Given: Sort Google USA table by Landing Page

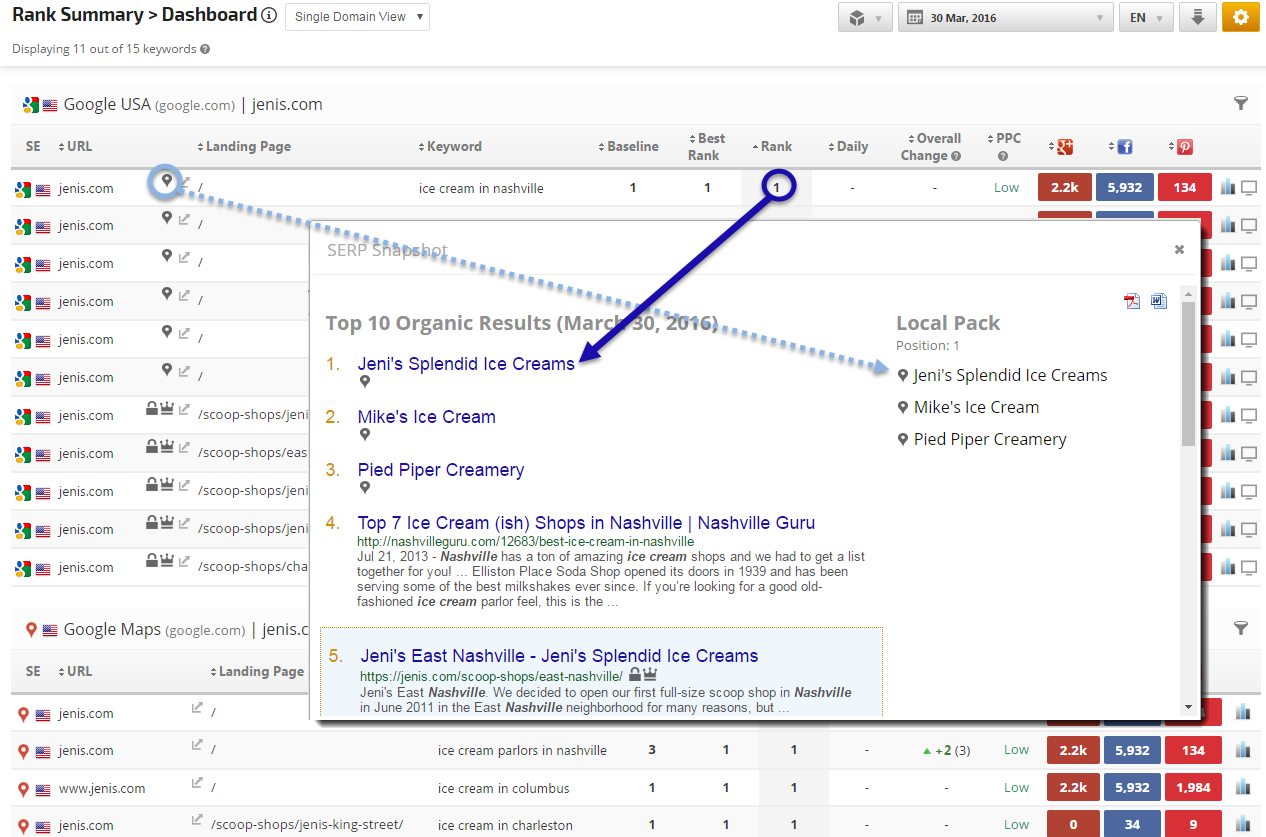Looking at the screenshot, I should point(244,146).
